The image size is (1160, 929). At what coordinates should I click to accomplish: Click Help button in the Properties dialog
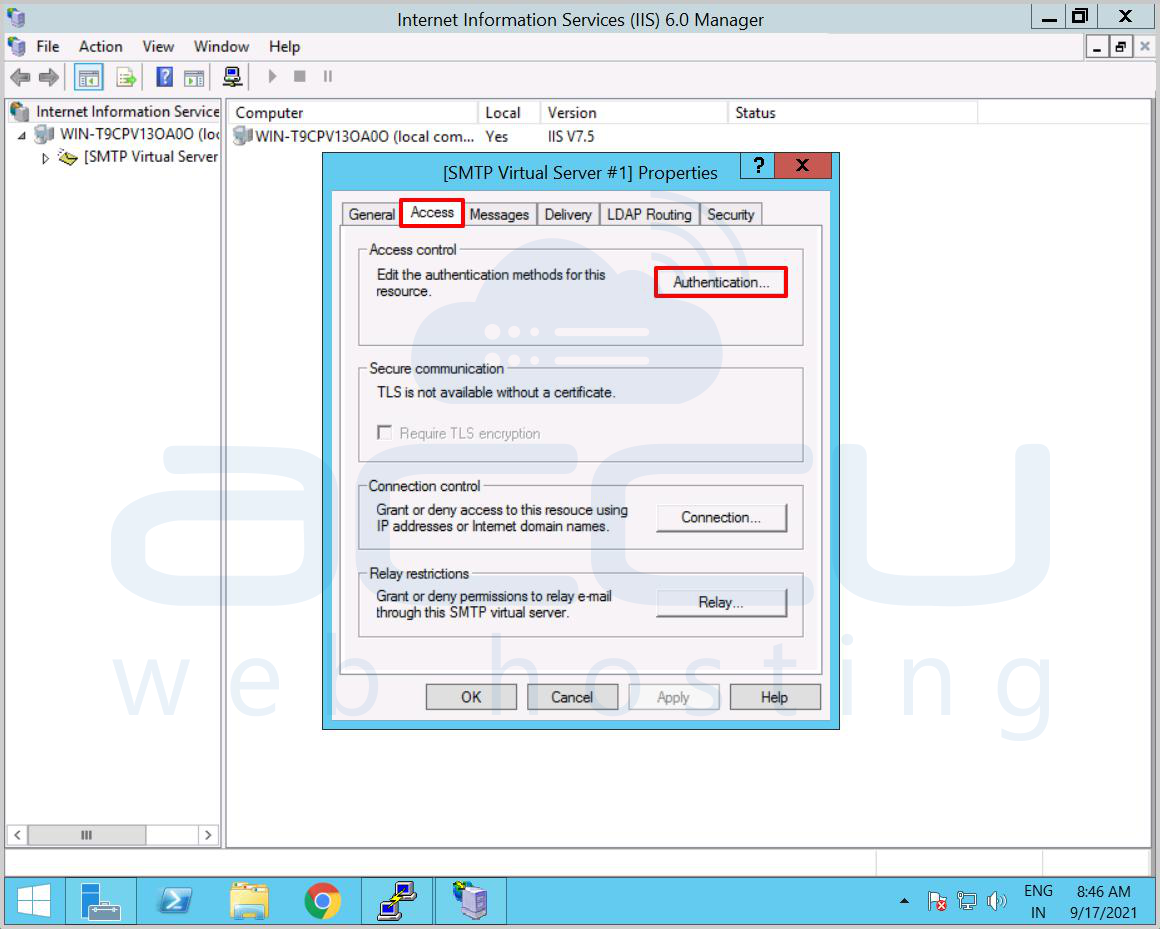coord(775,697)
